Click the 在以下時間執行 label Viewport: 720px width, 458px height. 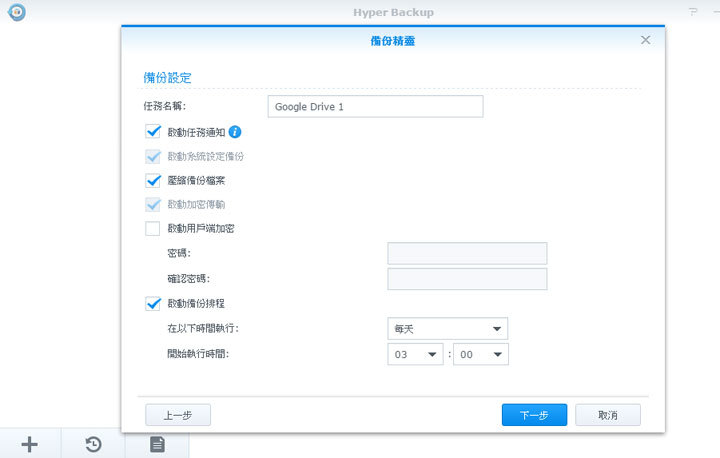pos(203,328)
